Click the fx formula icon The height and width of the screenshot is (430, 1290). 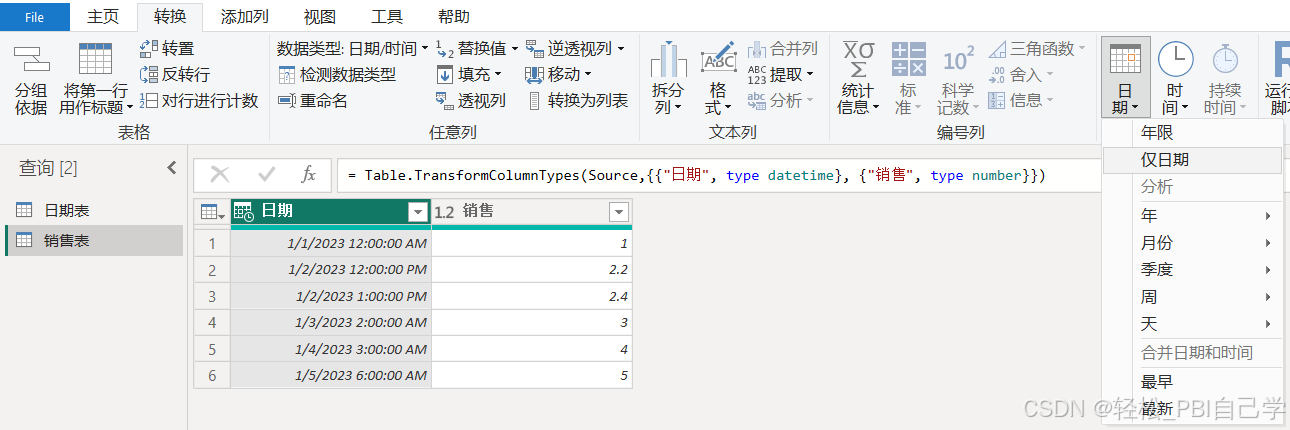tap(309, 175)
